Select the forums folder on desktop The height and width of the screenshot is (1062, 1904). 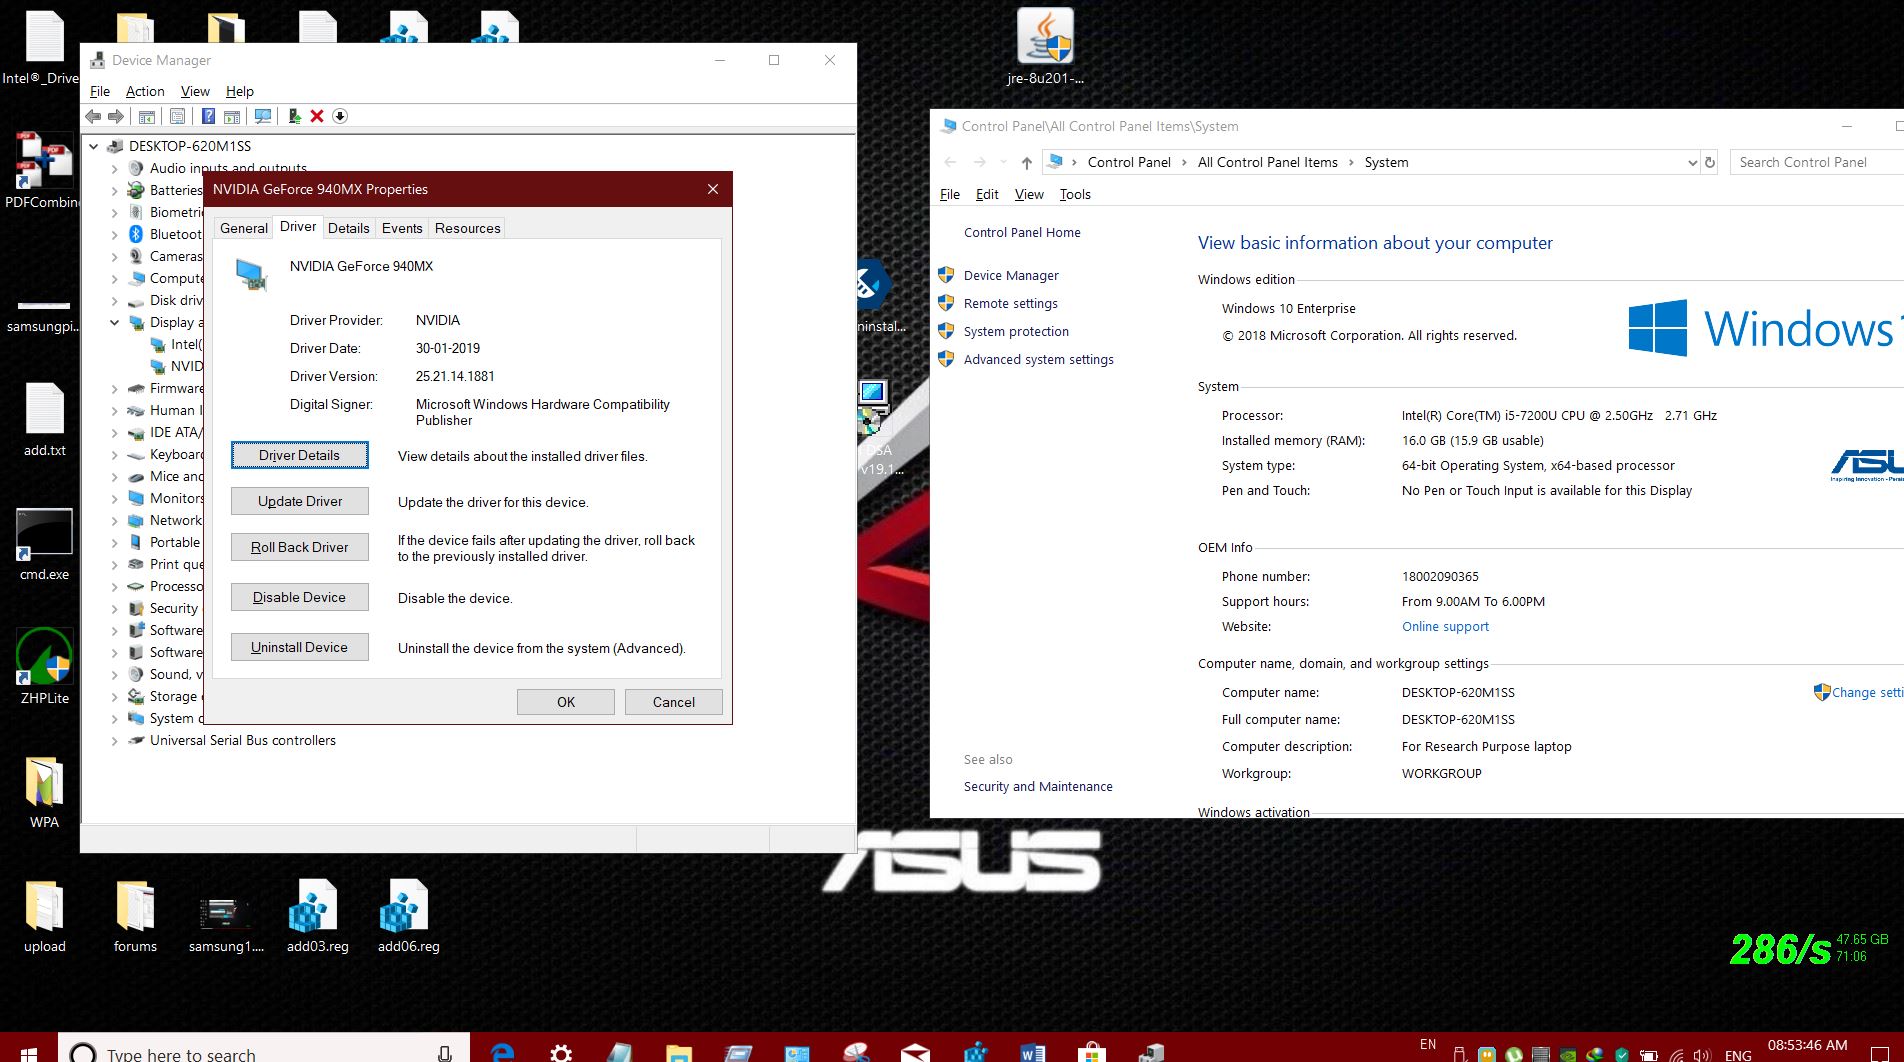click(135, 916)
